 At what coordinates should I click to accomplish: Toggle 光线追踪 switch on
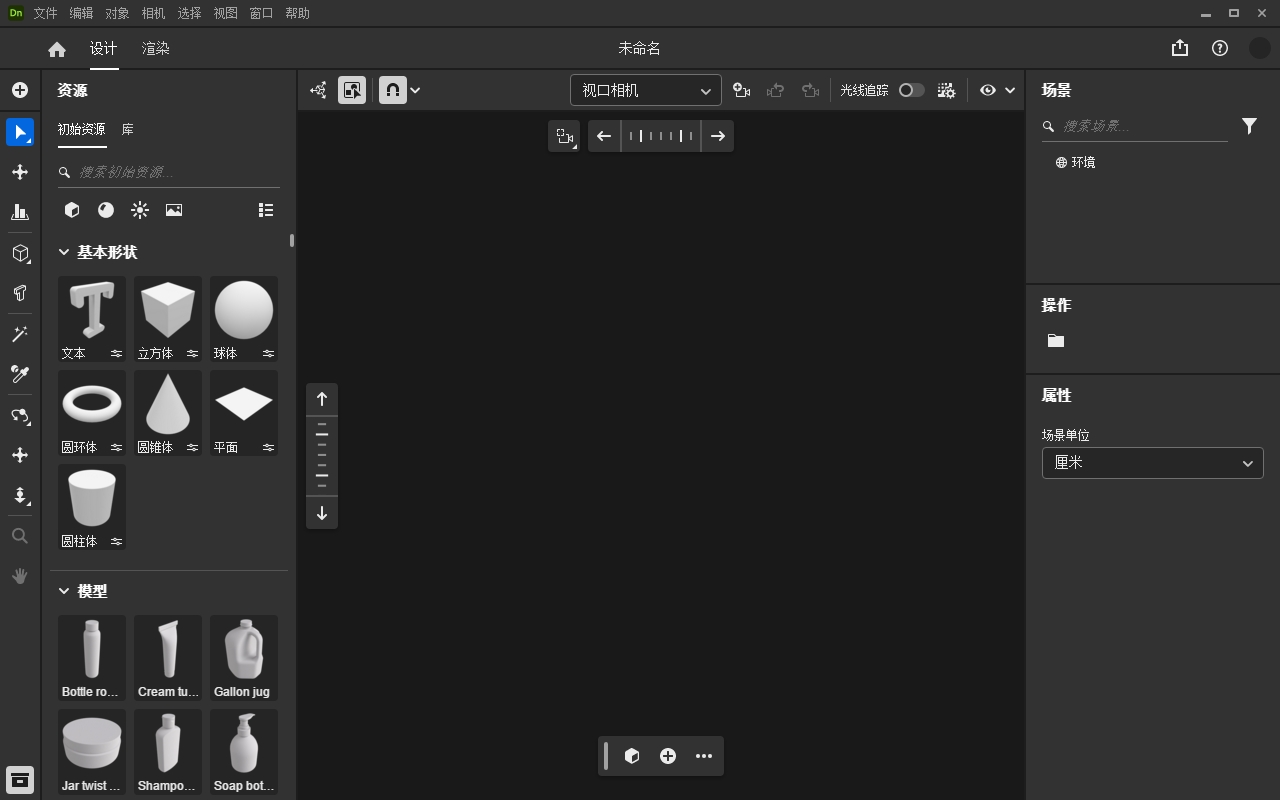point(911,89)
